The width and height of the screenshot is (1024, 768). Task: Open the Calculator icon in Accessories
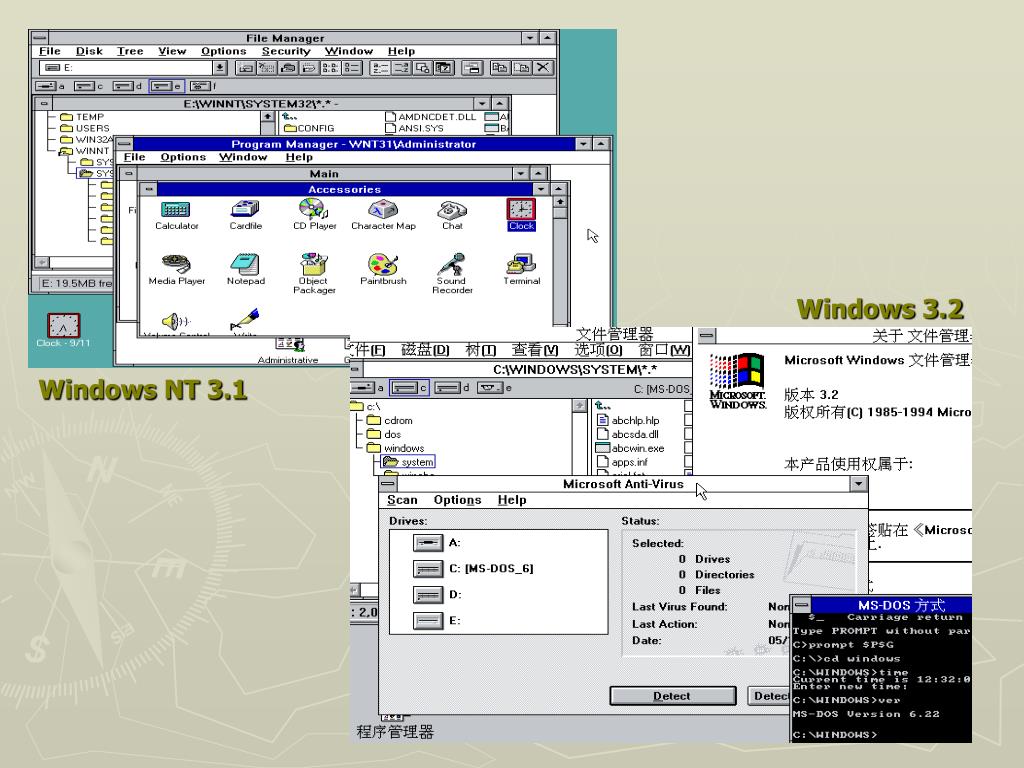pyautogui.click(x=176, y=216)
